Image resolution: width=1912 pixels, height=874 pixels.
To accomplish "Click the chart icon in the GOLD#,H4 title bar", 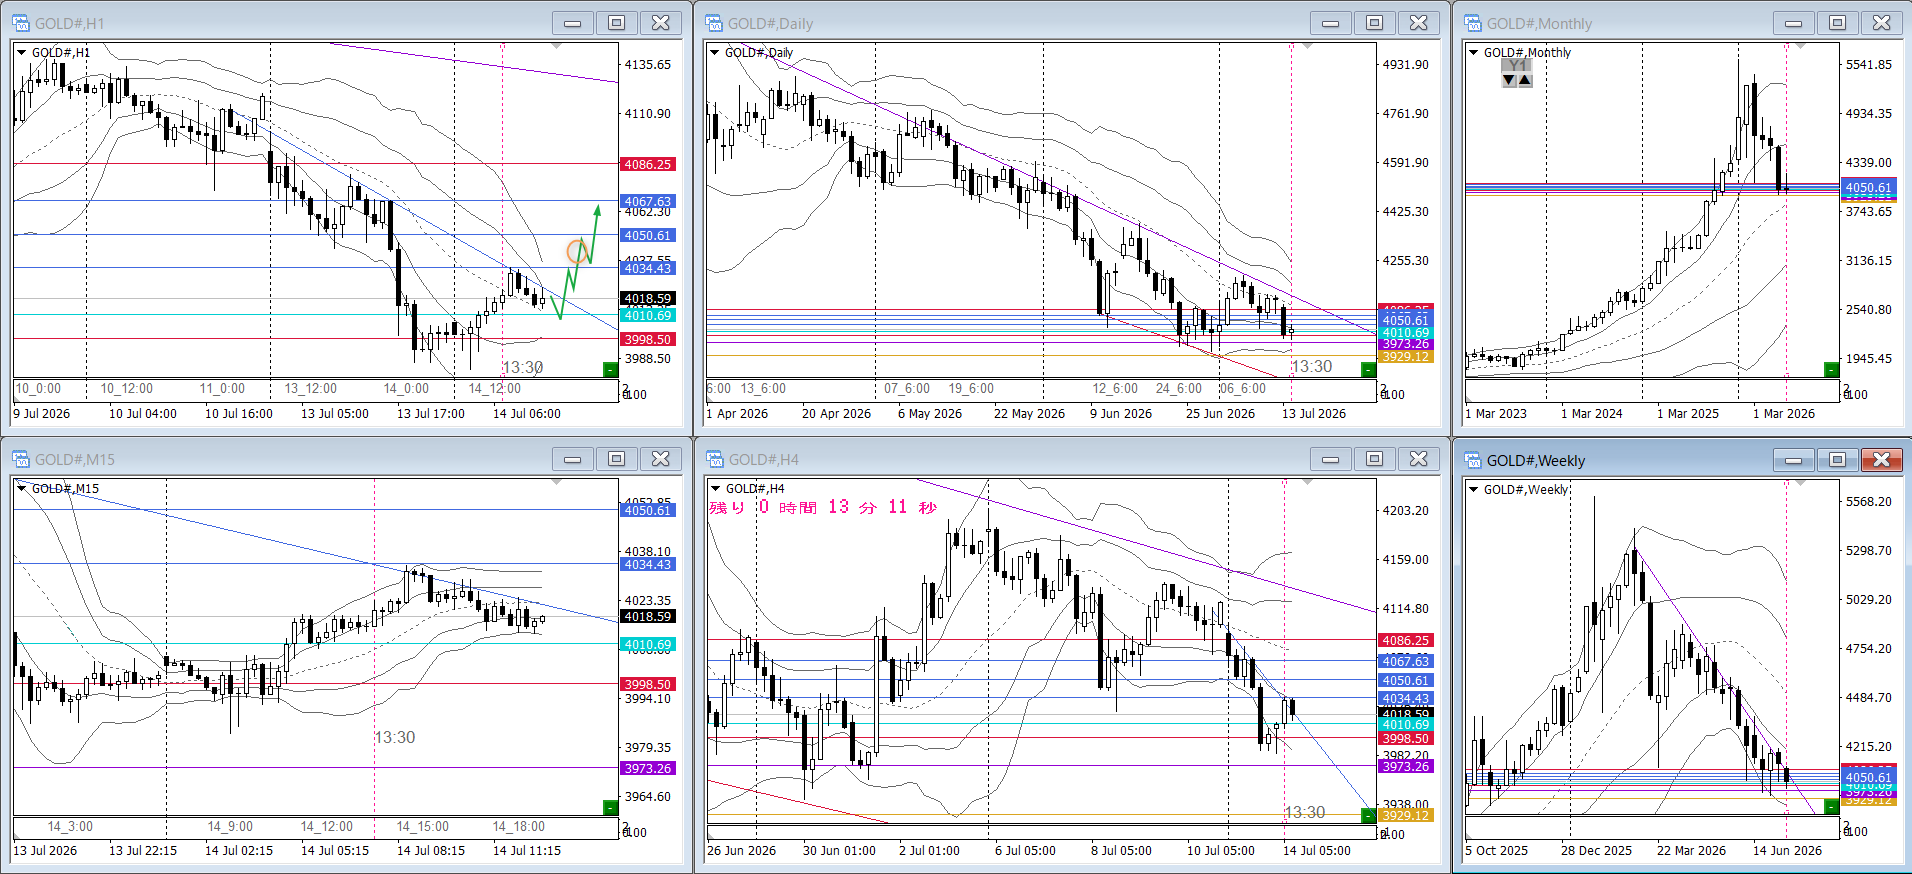I will click(715, 459).
